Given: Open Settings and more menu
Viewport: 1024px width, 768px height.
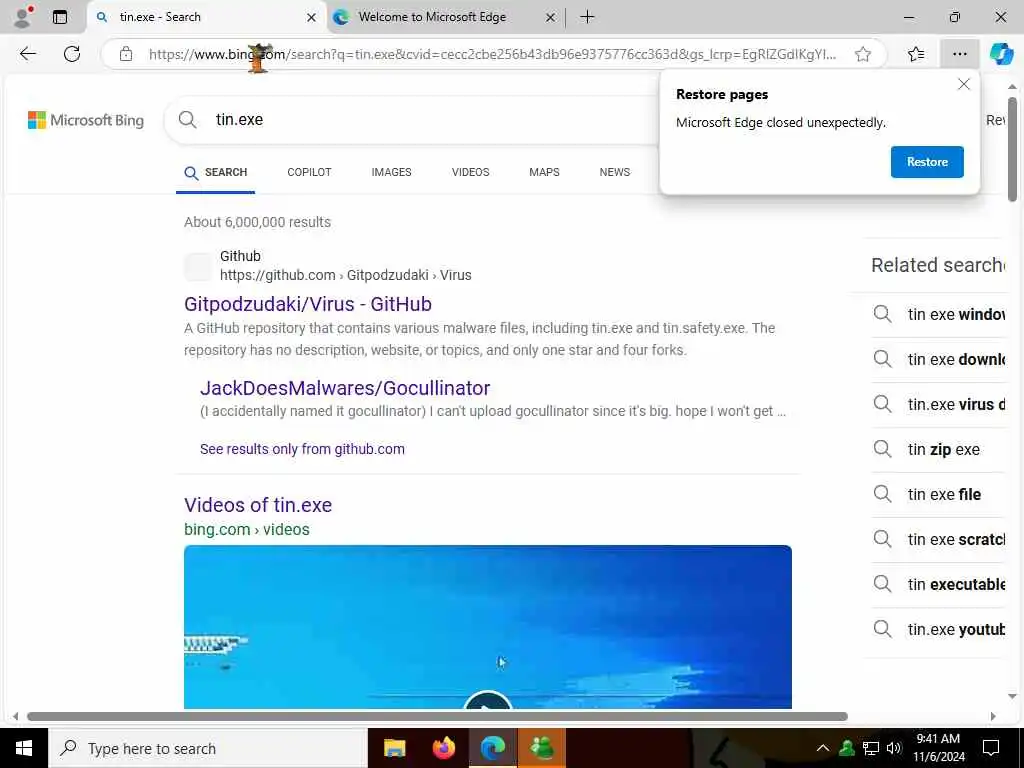Looking at the screenshot, I should click(959, 54).
